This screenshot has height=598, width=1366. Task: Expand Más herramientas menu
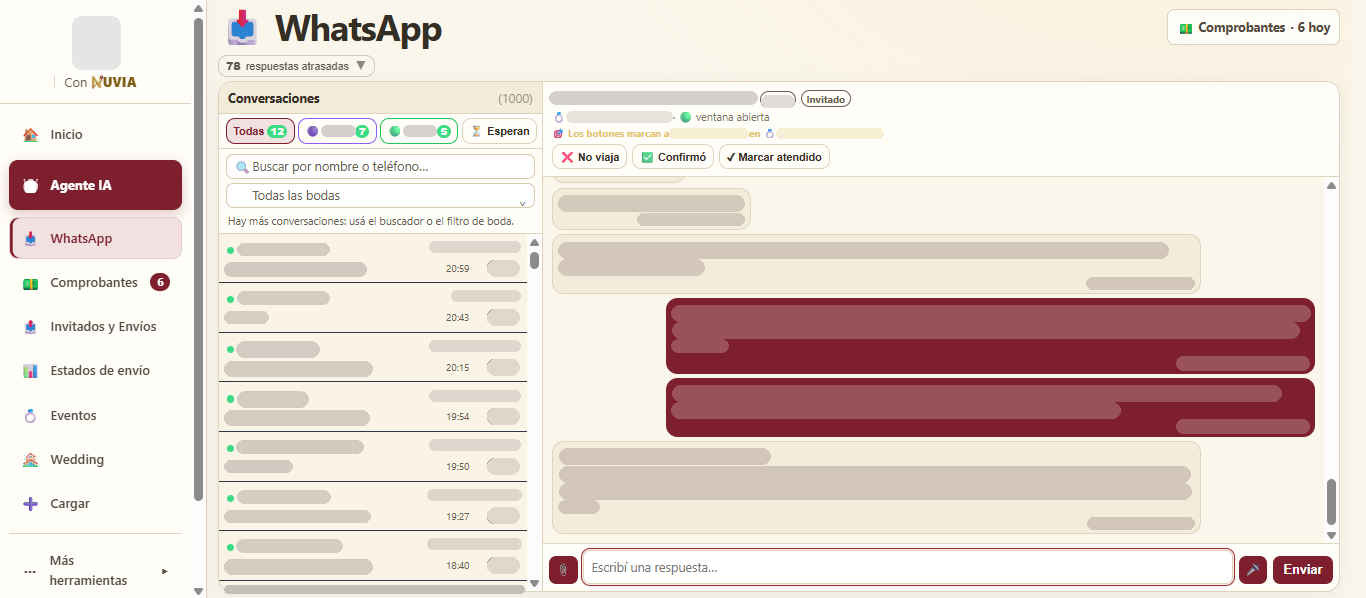click(x=95, y=571)
